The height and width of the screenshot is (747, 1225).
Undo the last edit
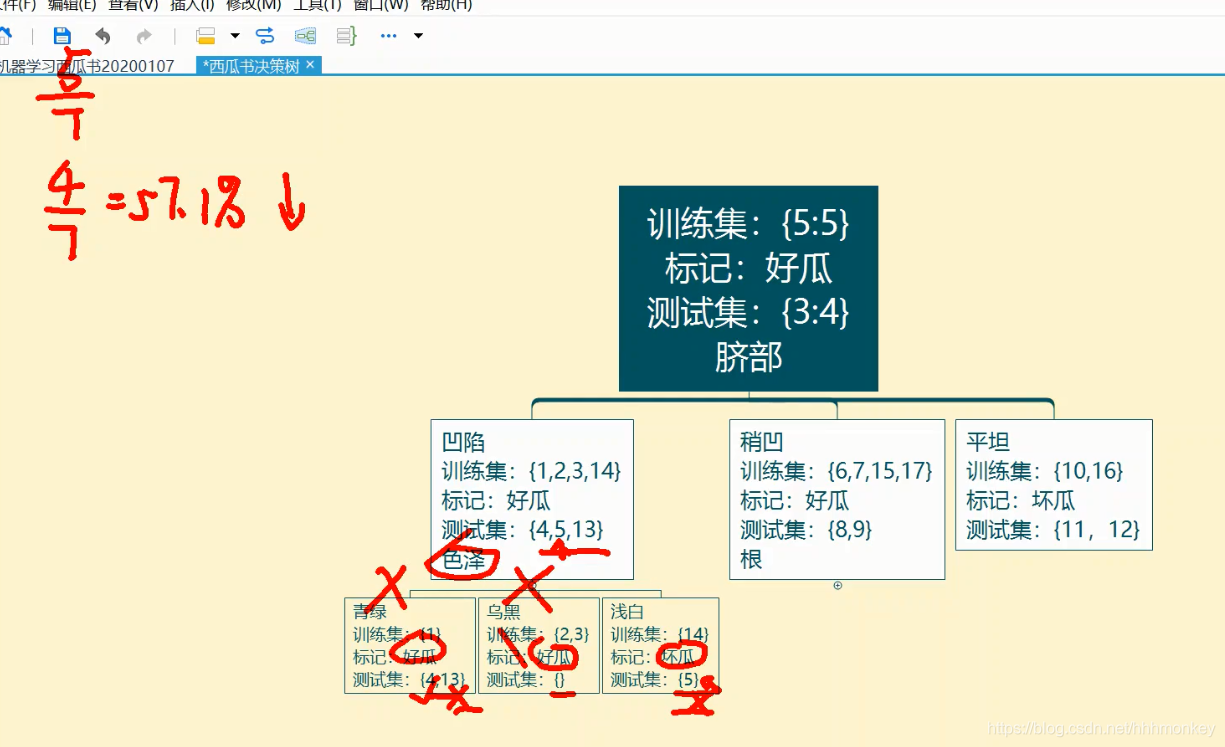[105, 35]
